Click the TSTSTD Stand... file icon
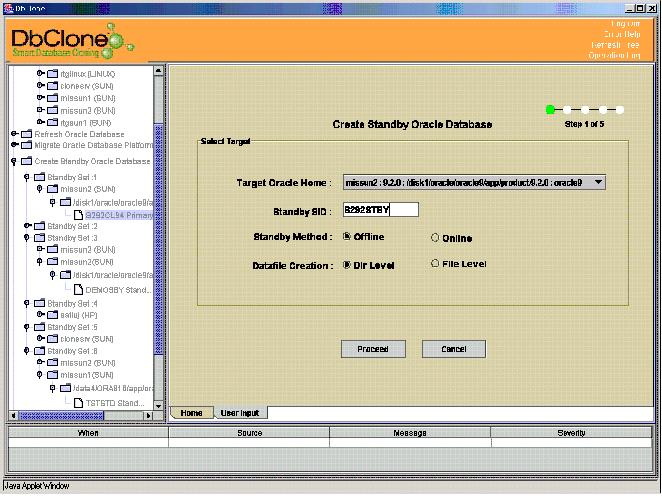This screenshot has width=662, height=496. (79, 403)
